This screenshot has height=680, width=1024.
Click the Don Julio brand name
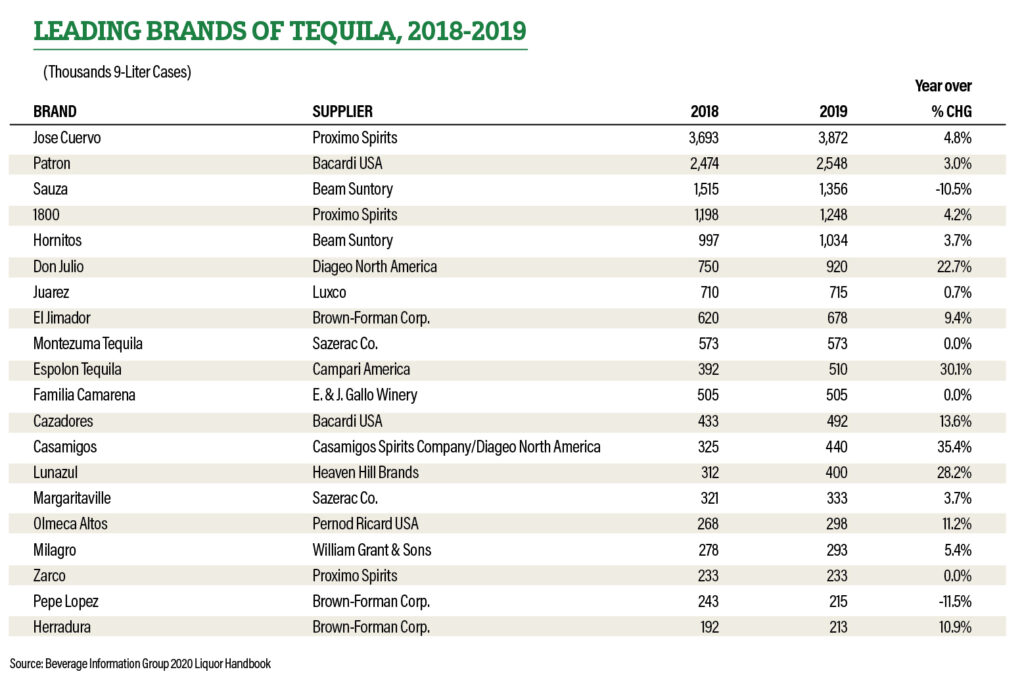[58, 267]
